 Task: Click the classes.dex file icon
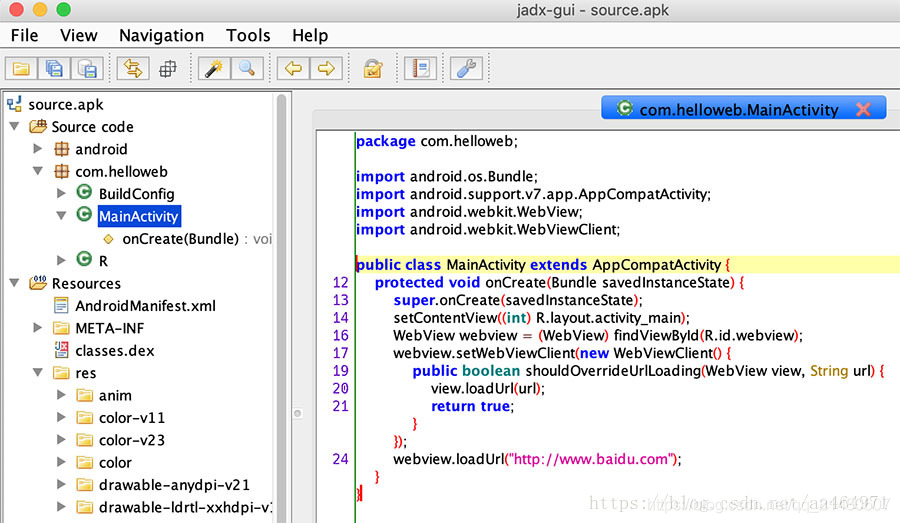click(61, 350)
